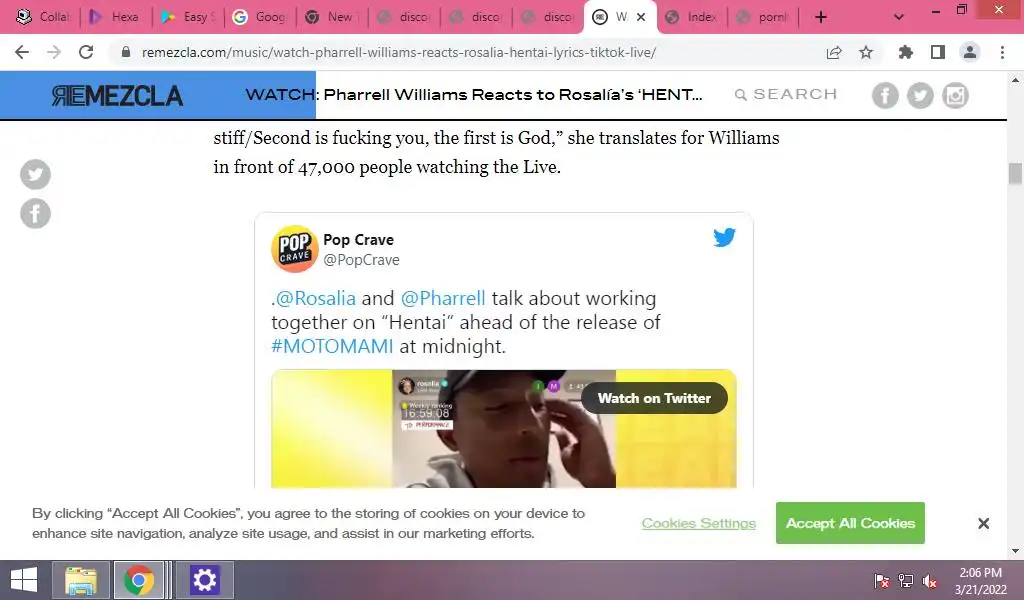Click the page vertical scrollbar thumb
This screenshot has width=1024, height=600.
[1015, 174]
